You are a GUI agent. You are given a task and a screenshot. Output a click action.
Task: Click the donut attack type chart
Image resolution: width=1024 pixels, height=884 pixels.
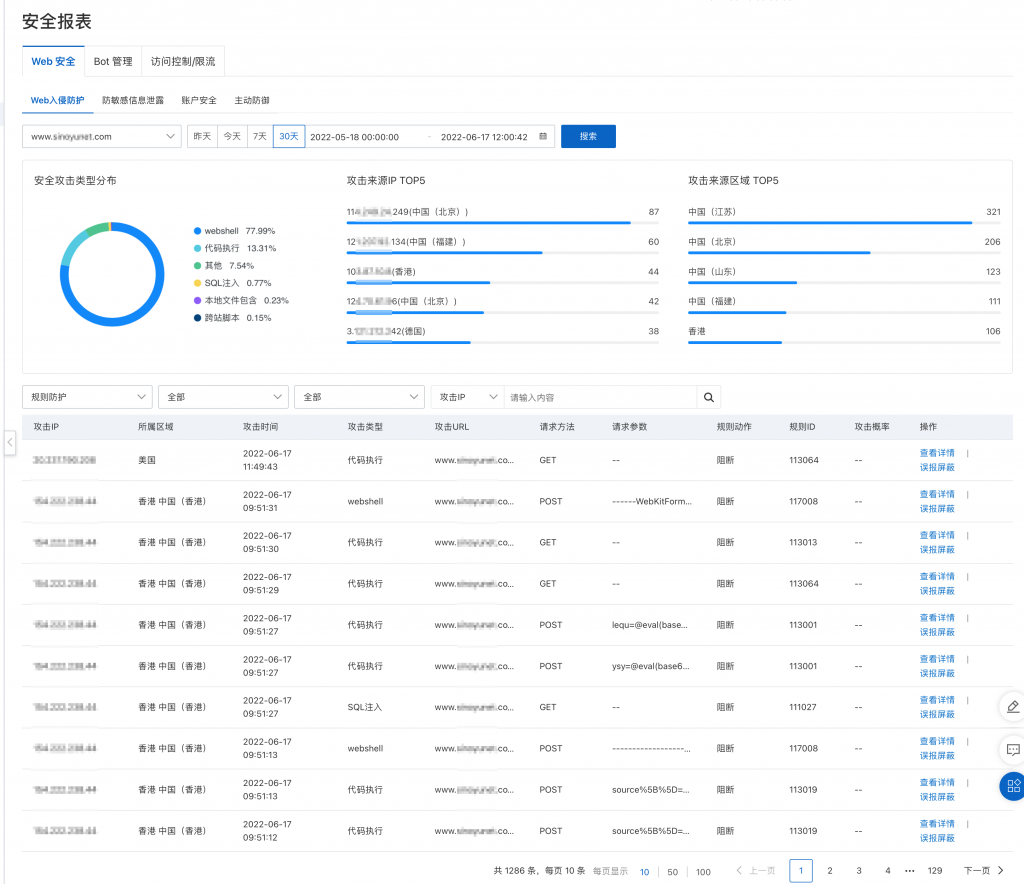112,274
